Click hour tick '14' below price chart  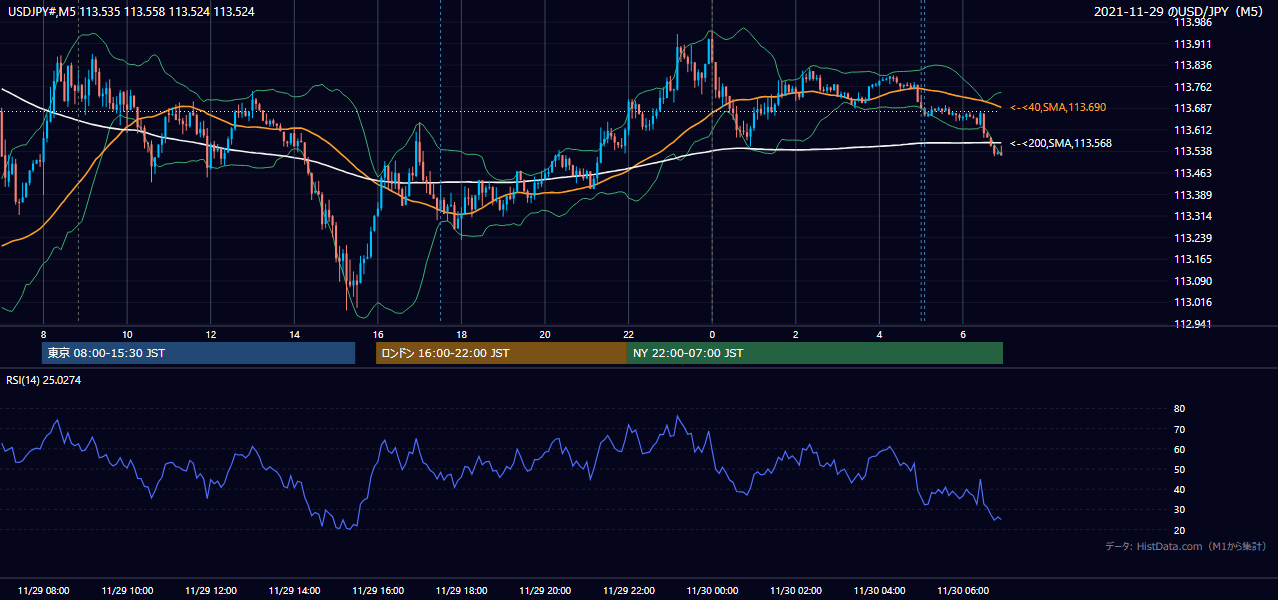294,334
